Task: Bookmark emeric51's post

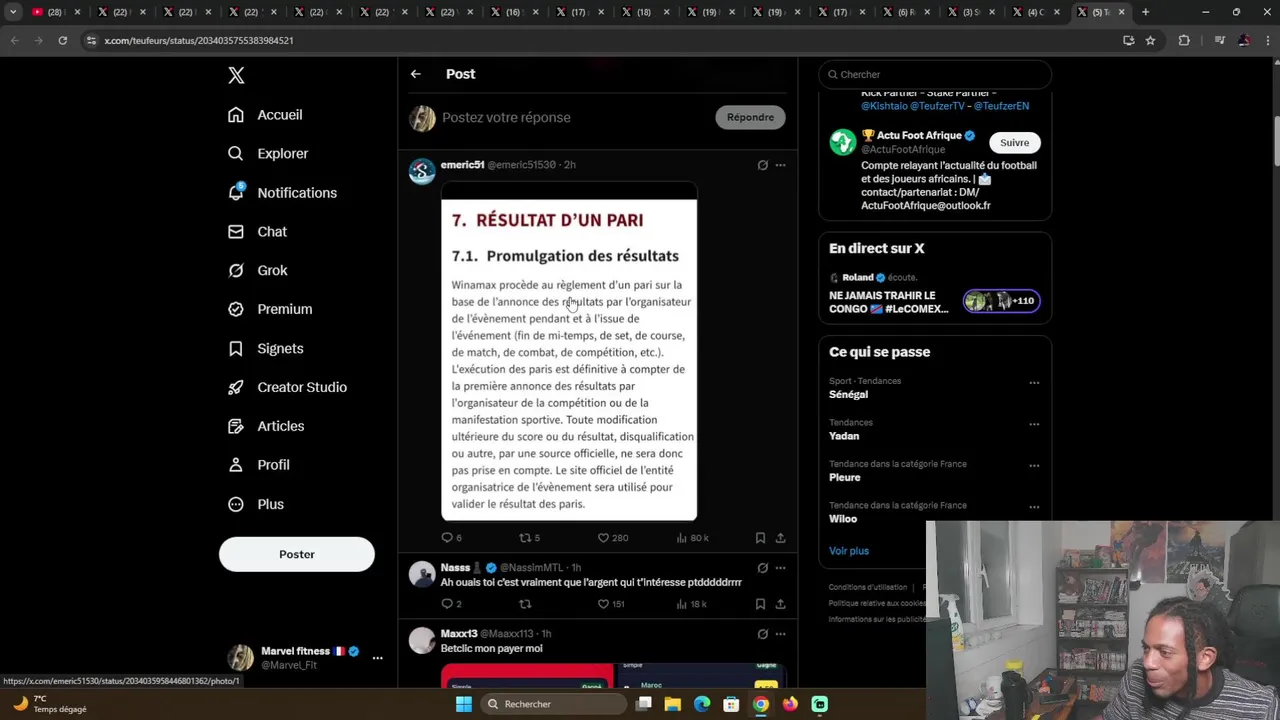Action: point(760,538)
